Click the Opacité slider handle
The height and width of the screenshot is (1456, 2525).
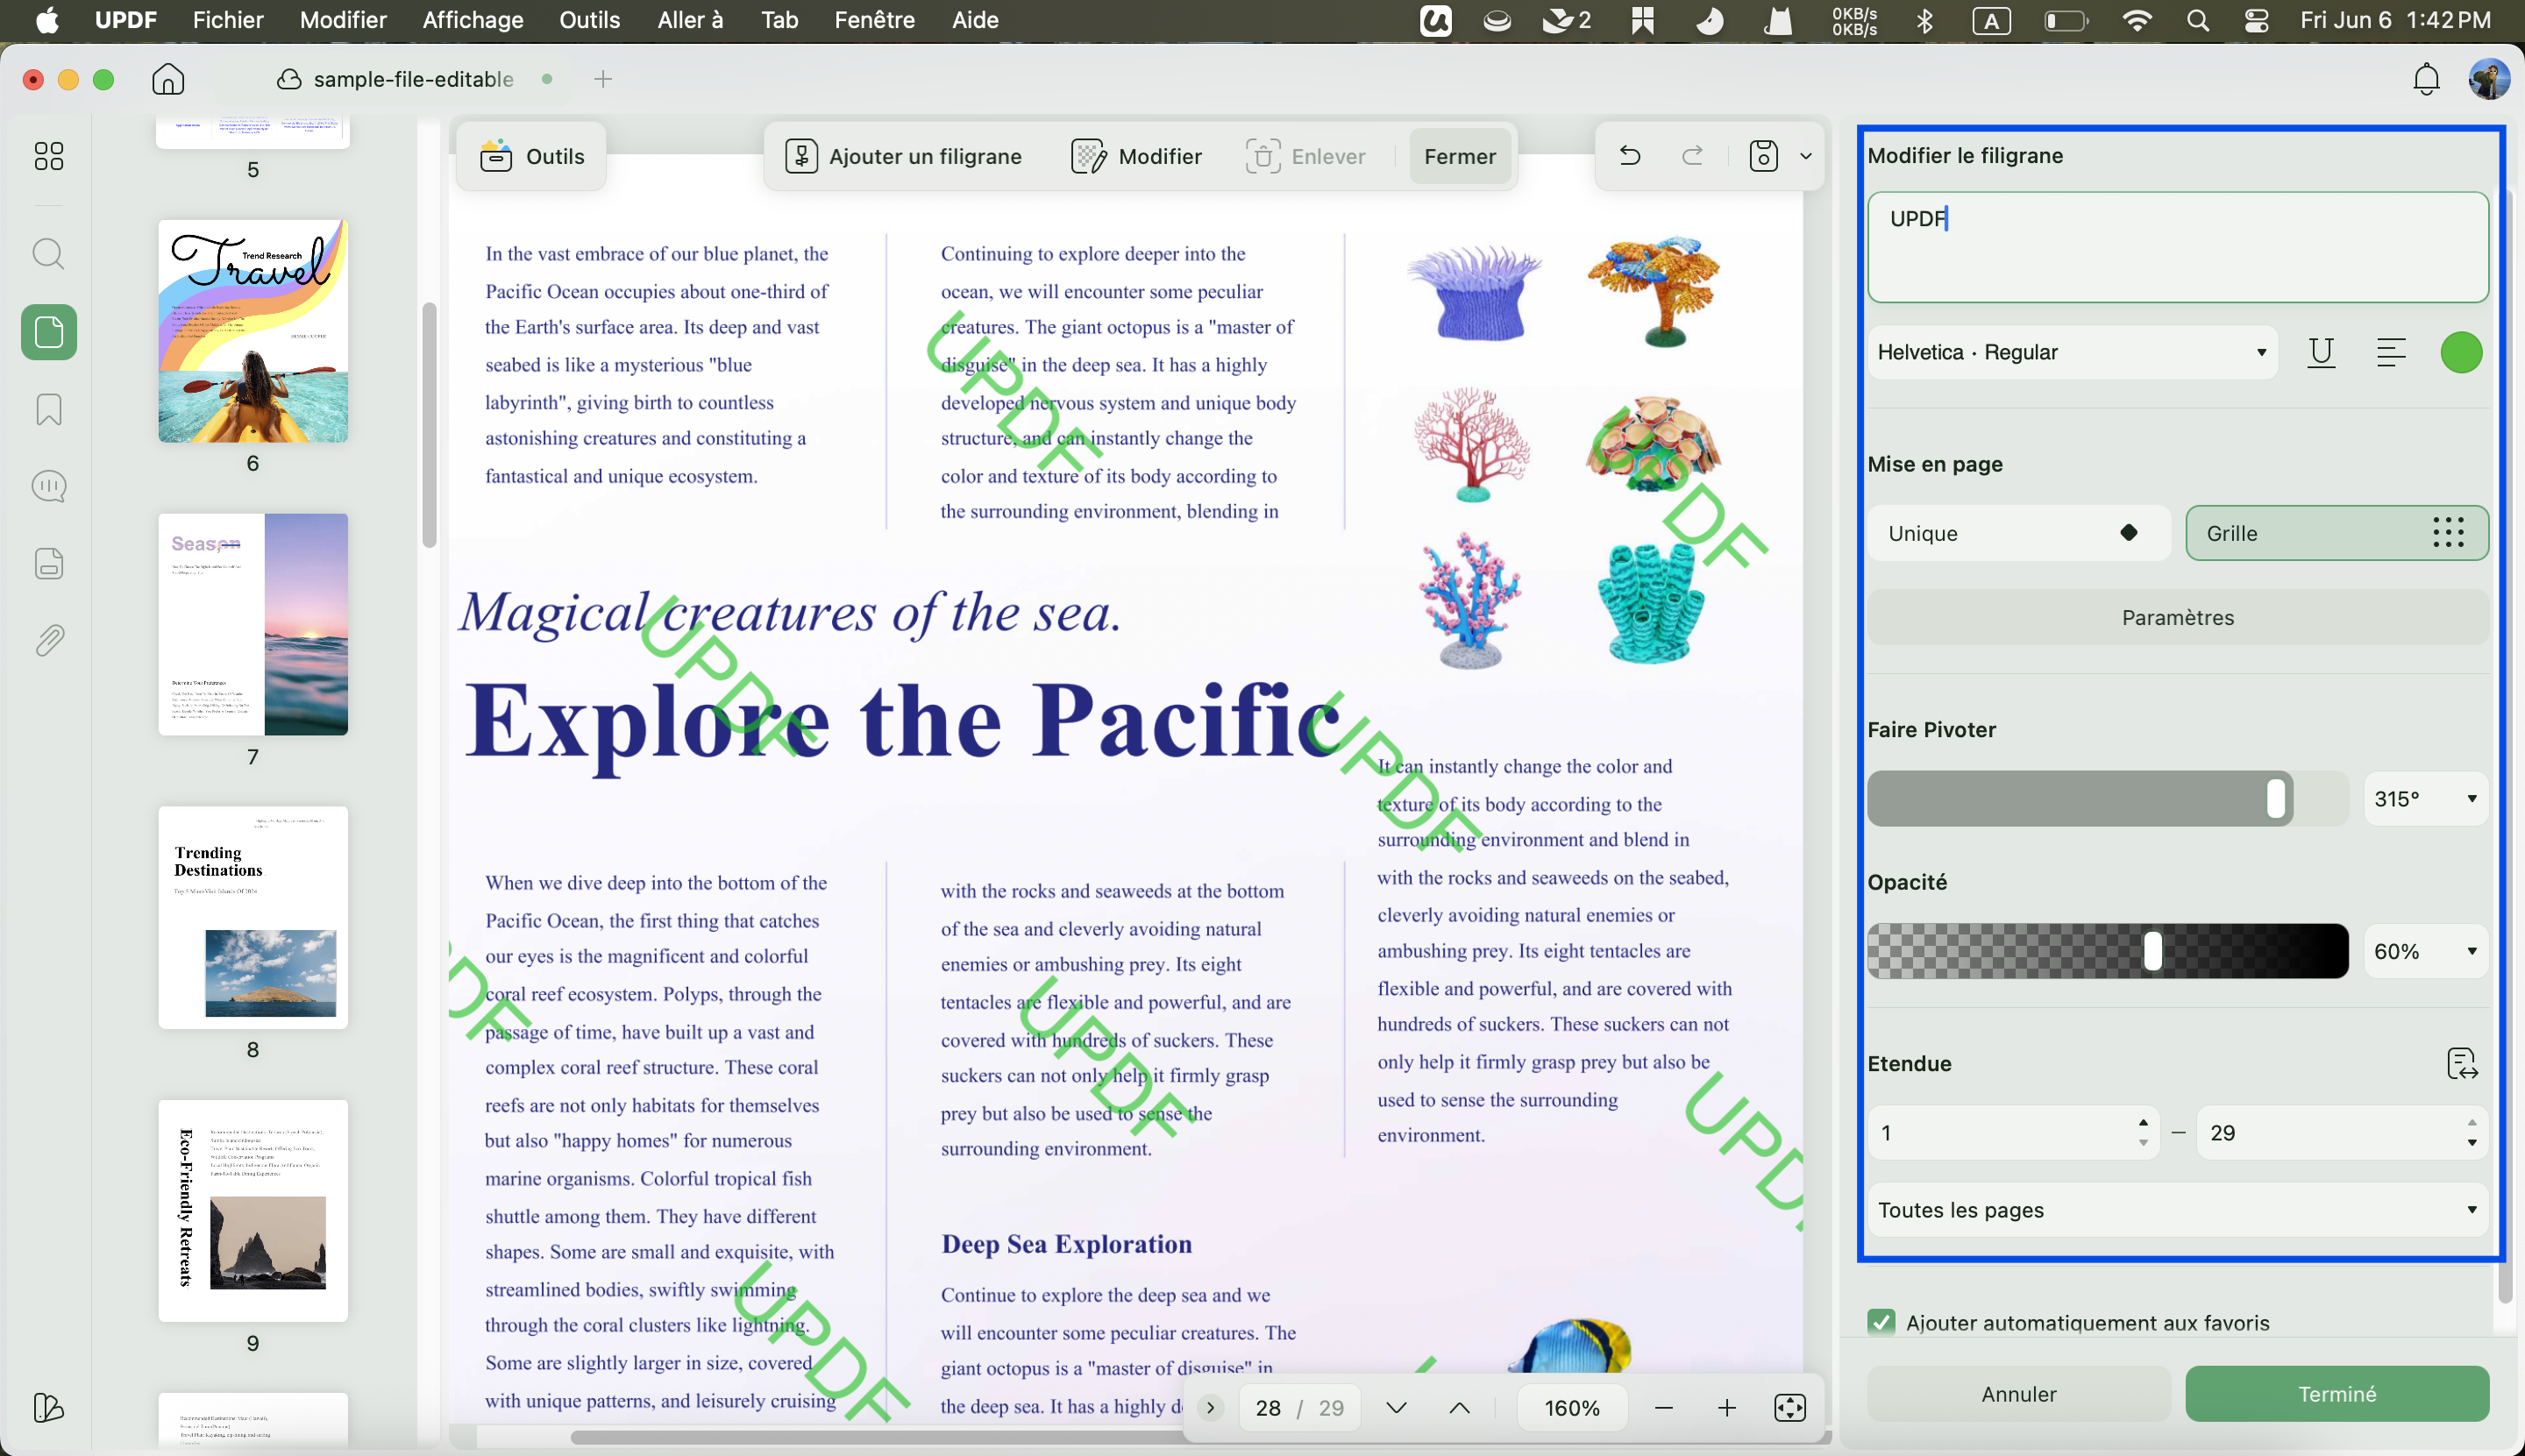2153,951
